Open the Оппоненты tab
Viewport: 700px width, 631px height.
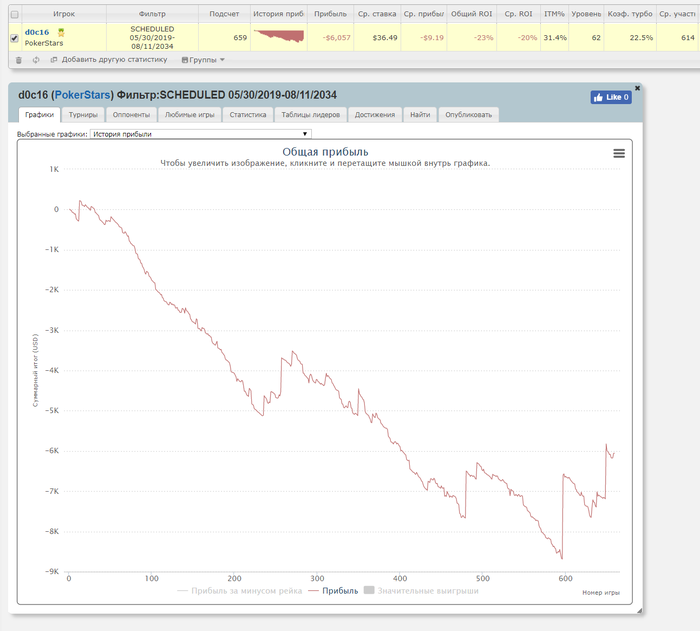point(131,115)
